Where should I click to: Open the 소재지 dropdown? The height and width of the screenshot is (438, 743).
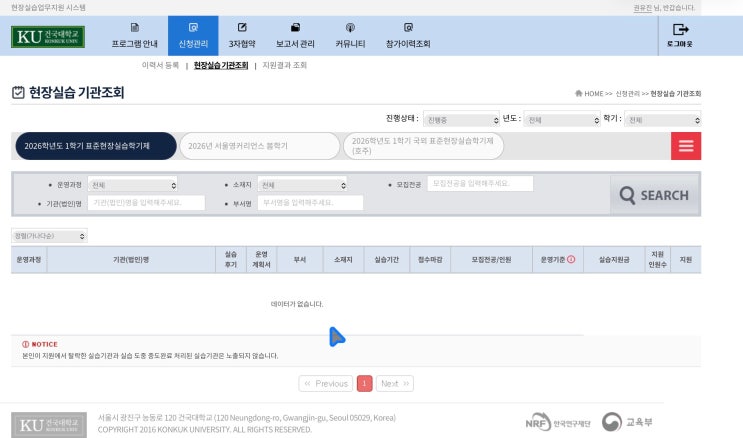click(302, 185)
